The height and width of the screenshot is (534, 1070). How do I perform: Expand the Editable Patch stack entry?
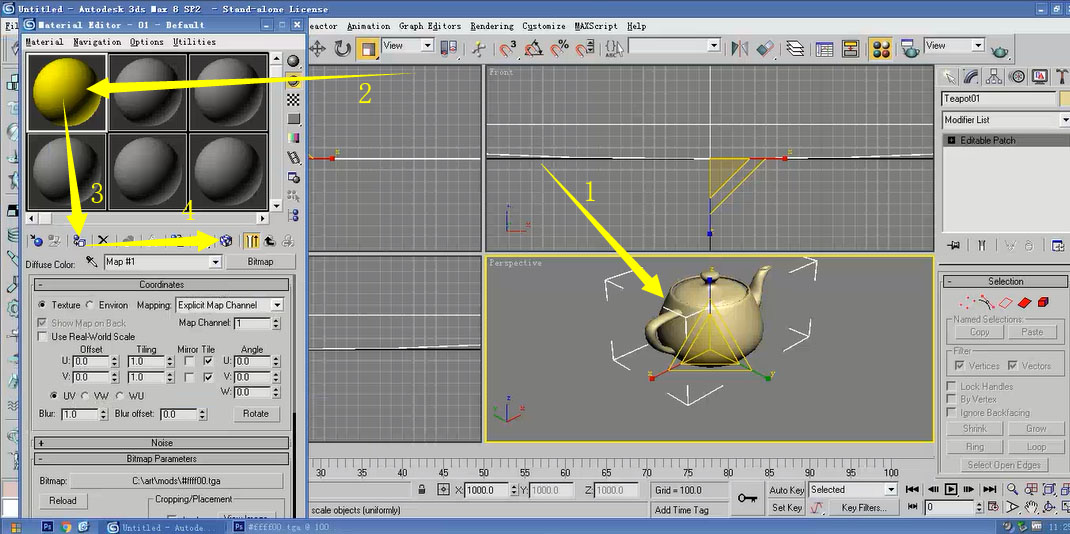coord(952,140)
